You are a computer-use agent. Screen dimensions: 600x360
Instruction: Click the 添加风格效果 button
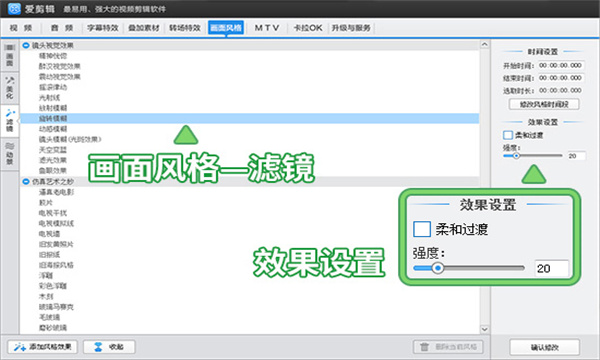[x=42, y=347]
